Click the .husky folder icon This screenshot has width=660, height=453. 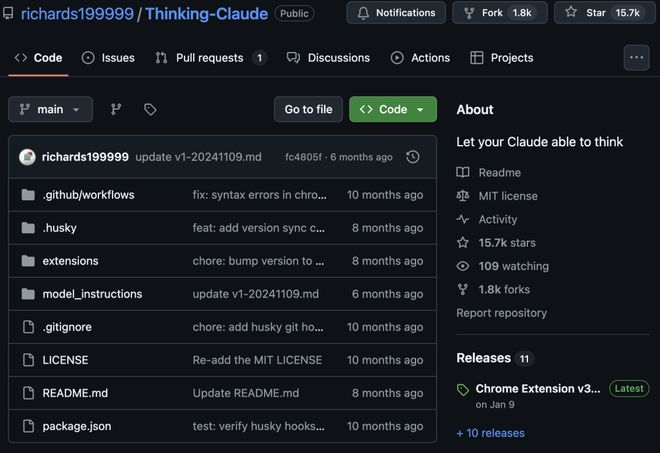[x=28, y=228]
